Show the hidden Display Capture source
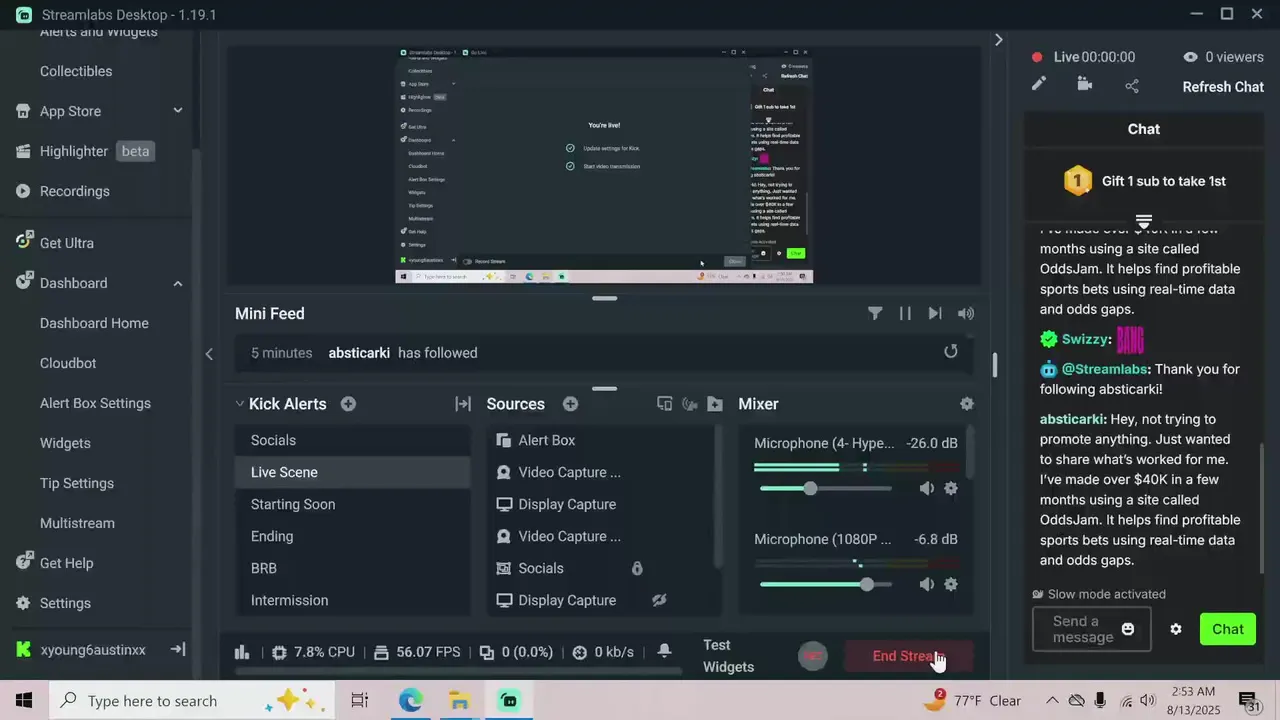 (659, 600)
